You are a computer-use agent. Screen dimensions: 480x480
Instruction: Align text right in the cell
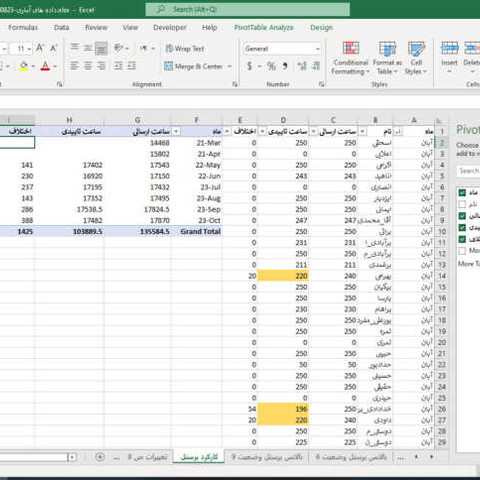101,66
